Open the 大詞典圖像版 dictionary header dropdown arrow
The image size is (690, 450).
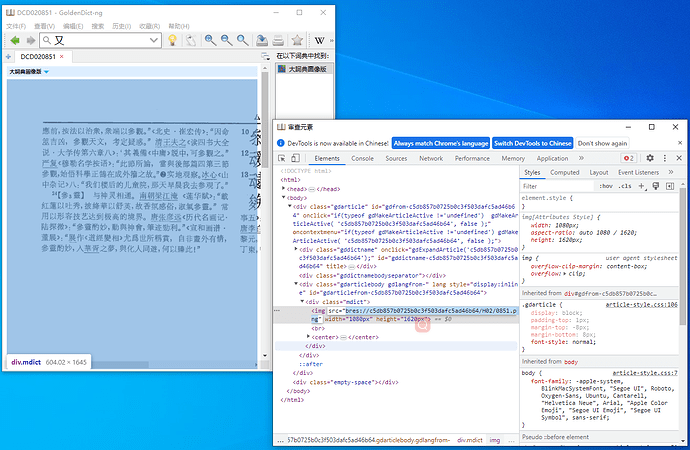pos(47,72)
